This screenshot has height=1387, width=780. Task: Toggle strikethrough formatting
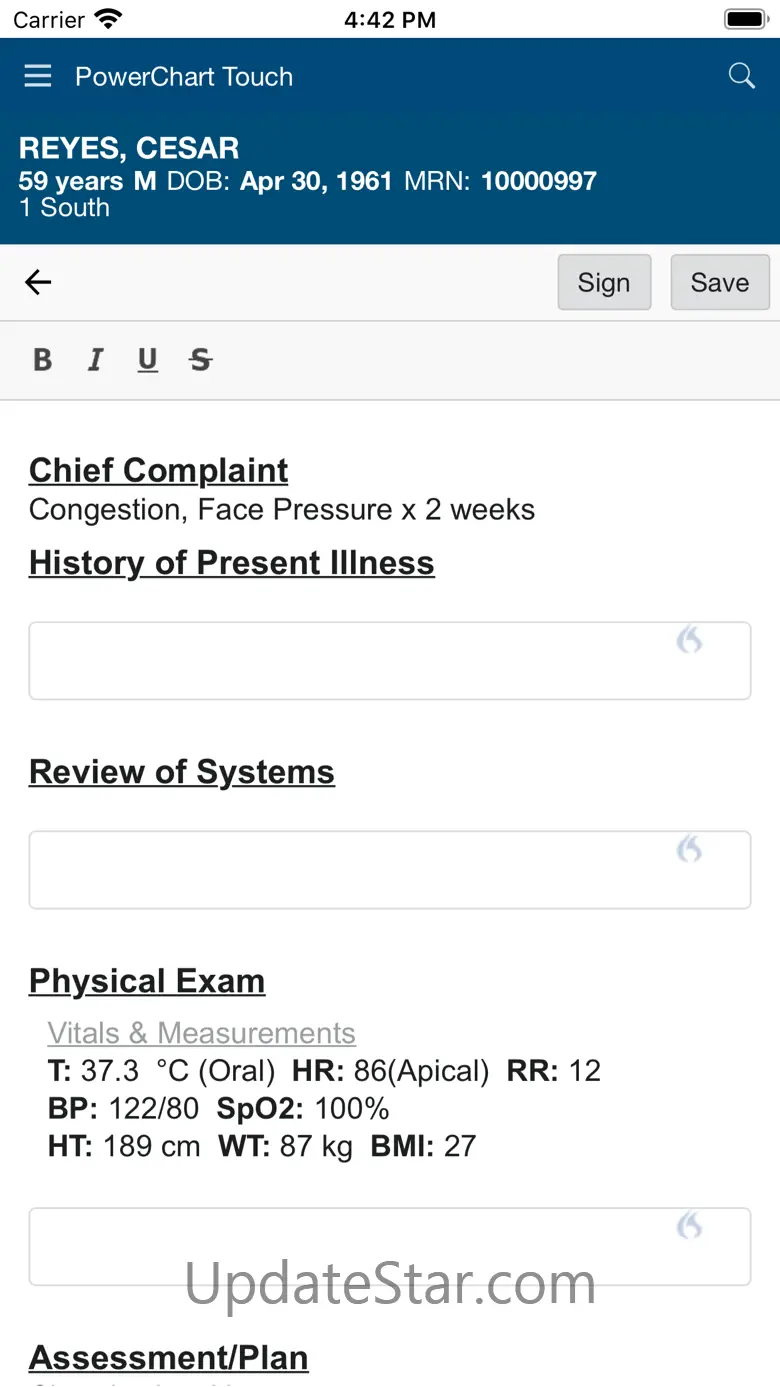(201, 360)
